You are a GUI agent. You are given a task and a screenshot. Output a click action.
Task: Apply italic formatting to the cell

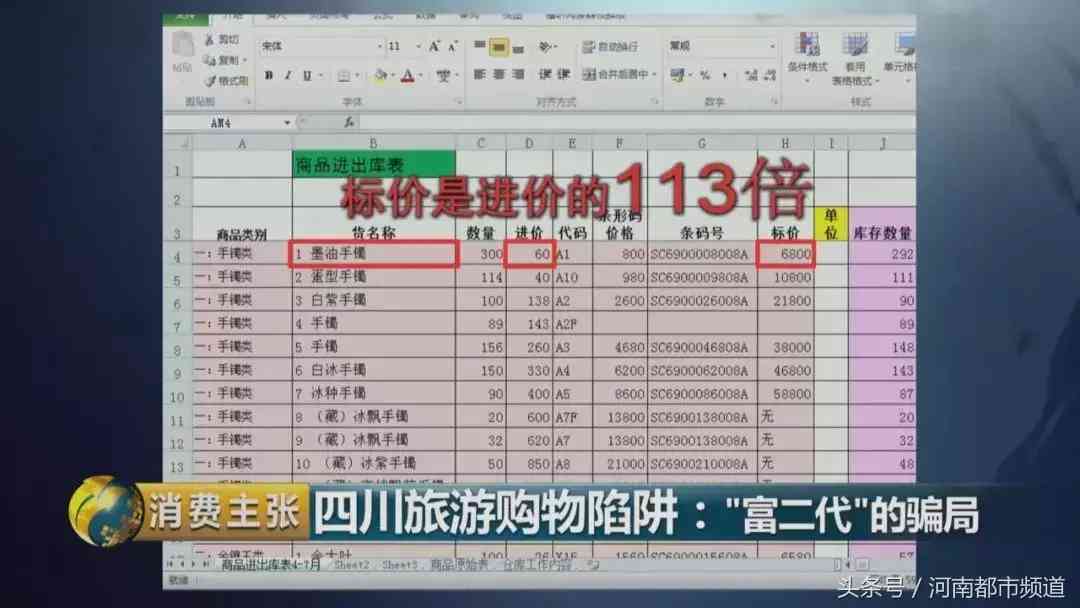(x=288, y=76)
